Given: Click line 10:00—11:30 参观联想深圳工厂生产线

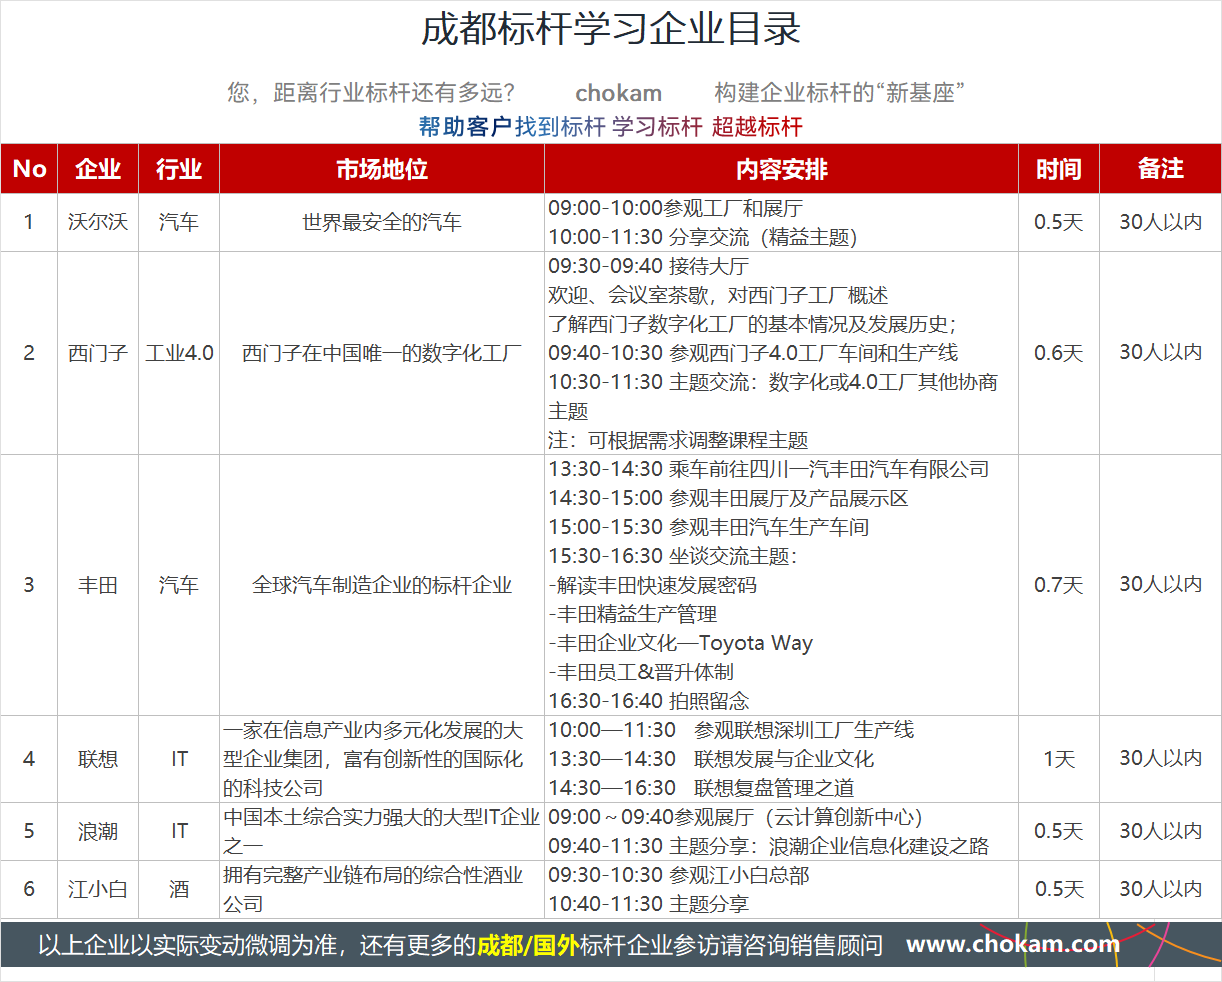Looking at the screenshot, I should (731, 730).
